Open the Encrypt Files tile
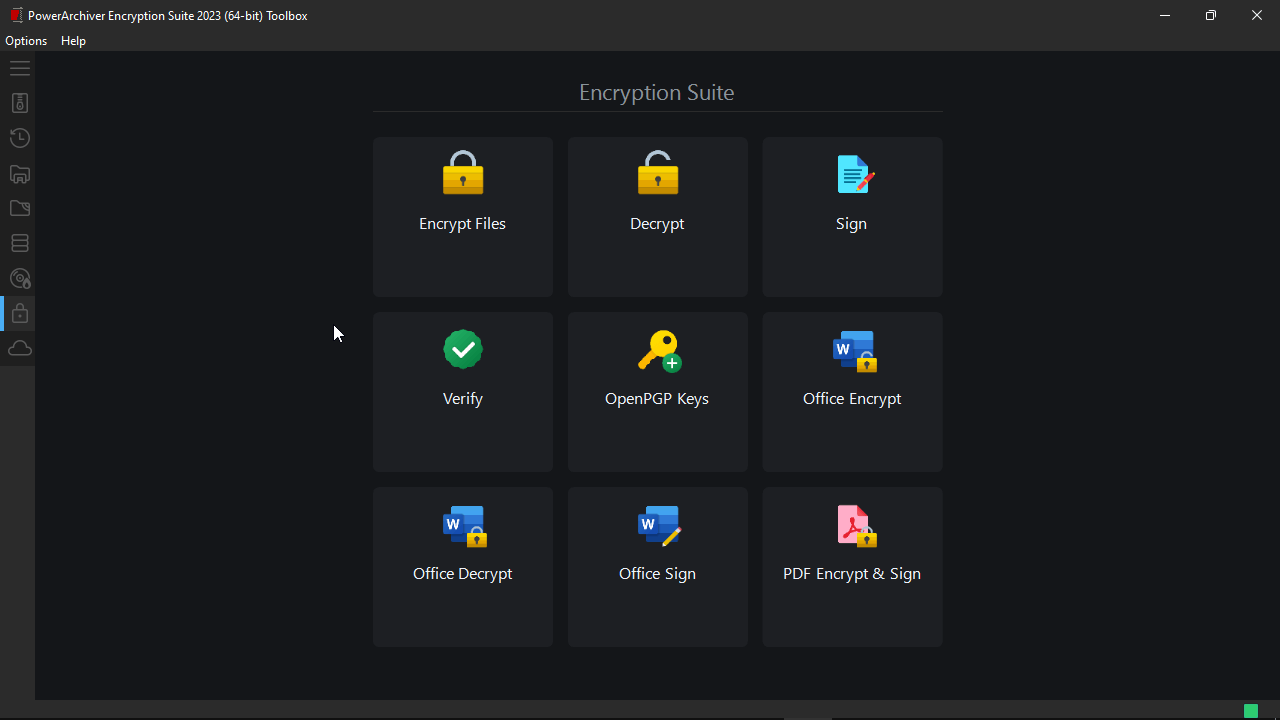1280x720 pixels. (x=462, y=216)
